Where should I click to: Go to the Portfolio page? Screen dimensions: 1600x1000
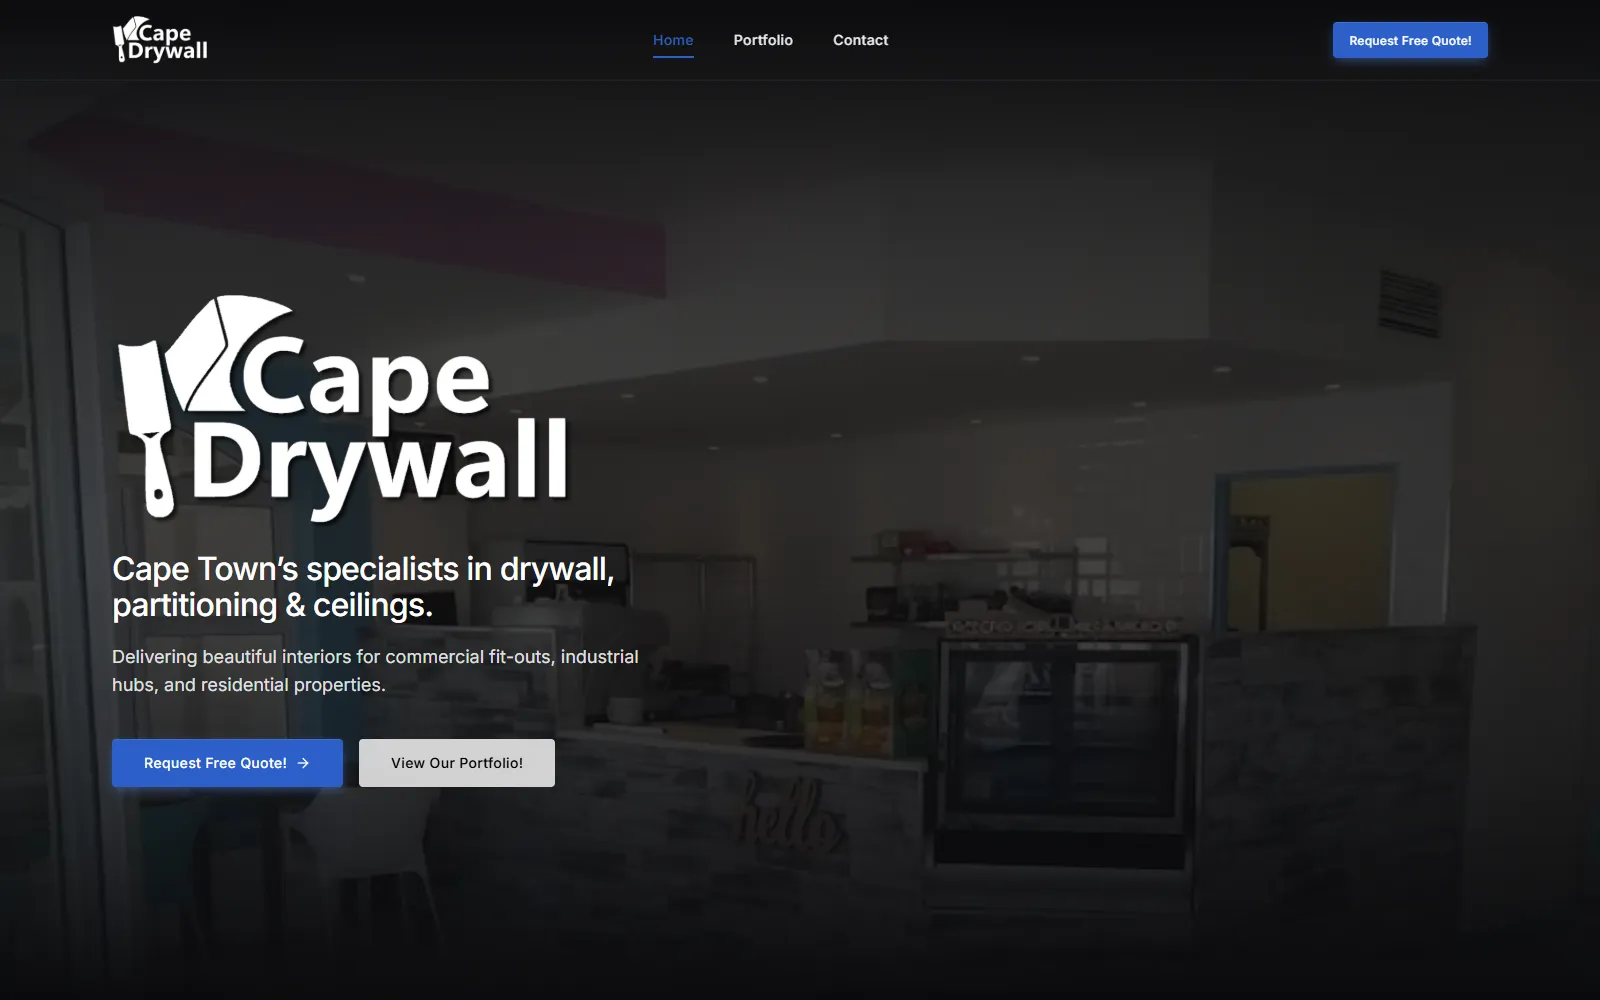point(763,40)
